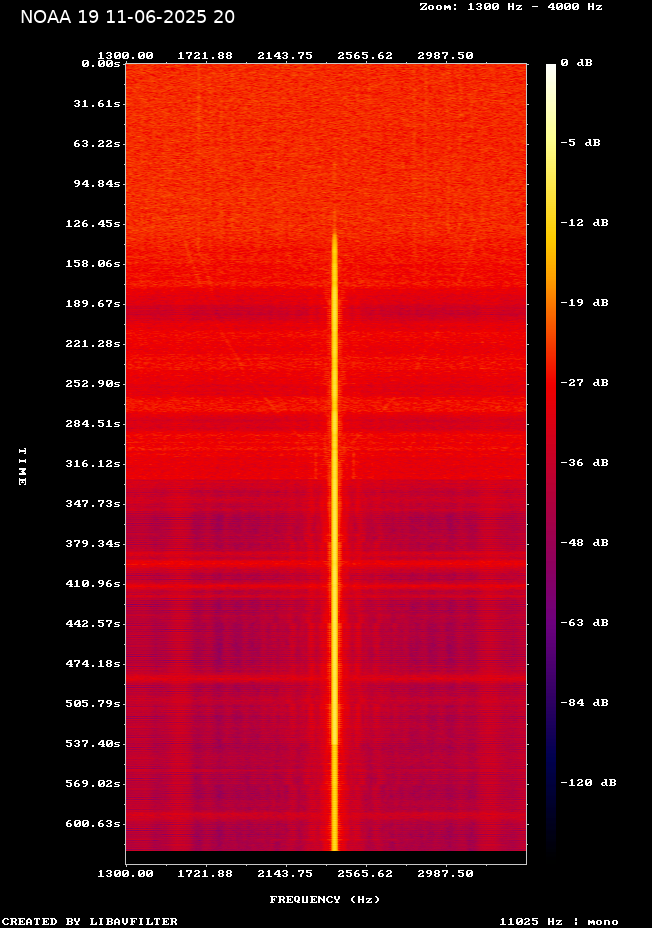Click the -84 dB color scale label
652x928 pixels.
pyautogui.click(x=585, y=703)
